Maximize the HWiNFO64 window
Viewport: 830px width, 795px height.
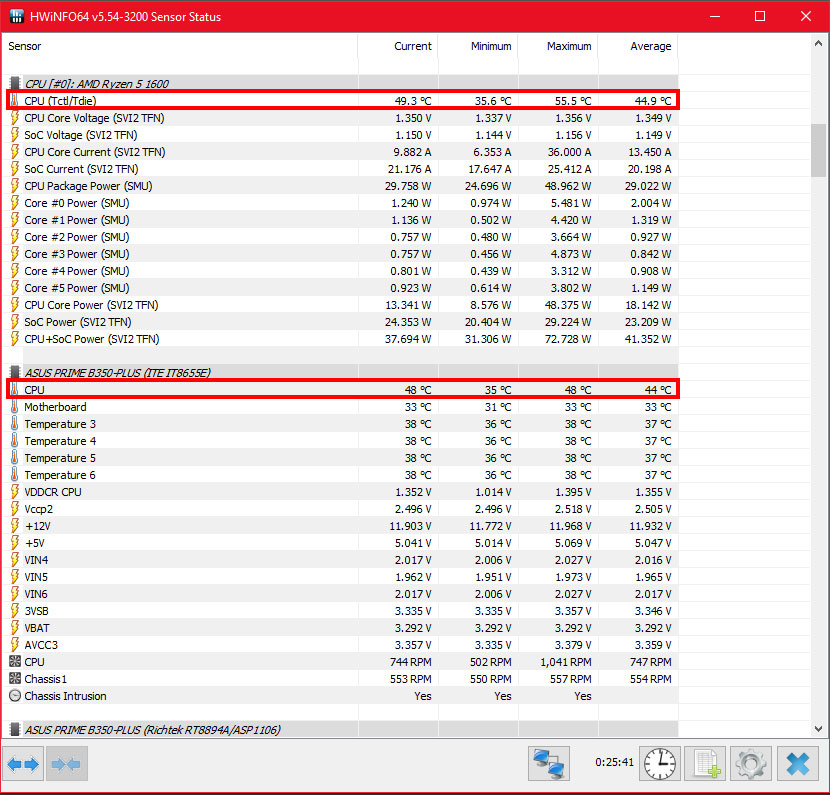[760, 16]
